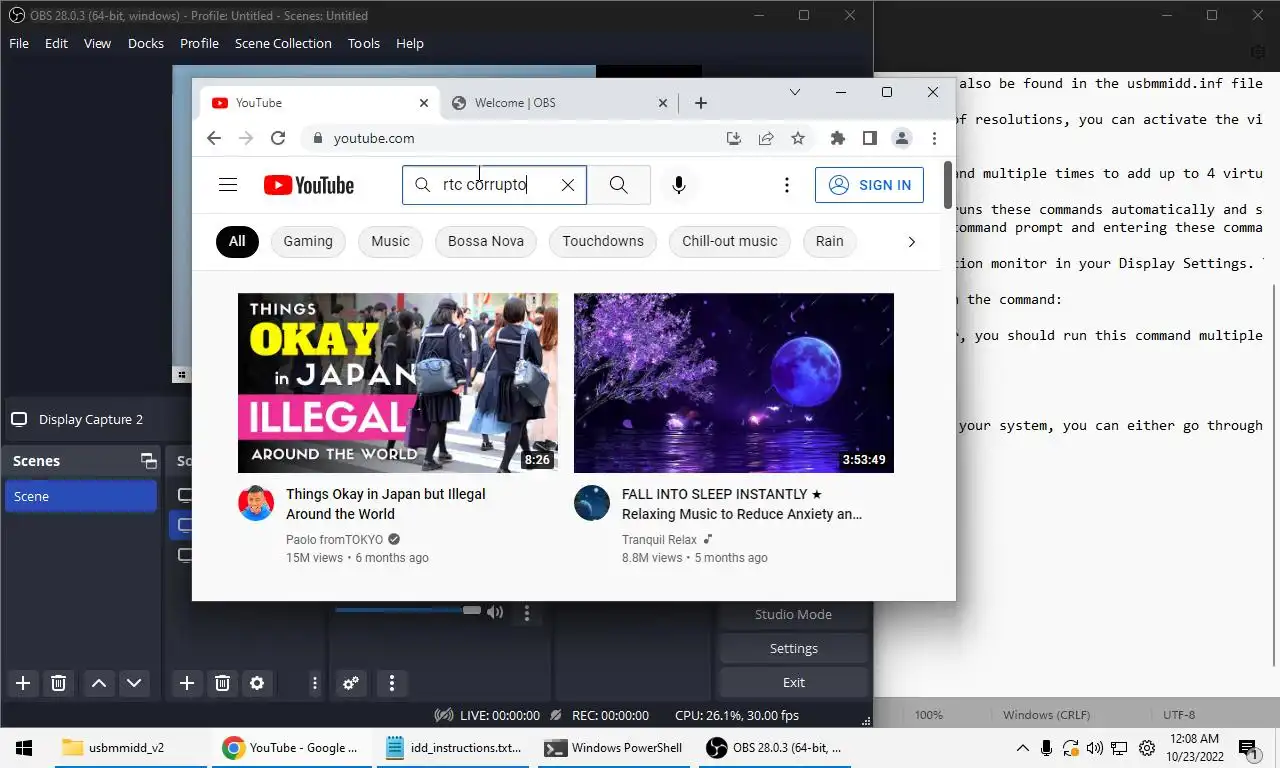Screen dimensions: 1280x768
Task: Select the Touchdowns filter chip
Action: 603,241
